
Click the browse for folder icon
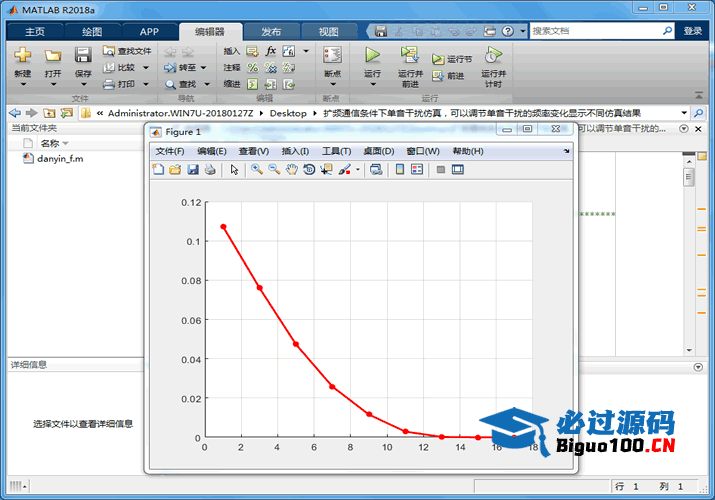coord(67,113)
